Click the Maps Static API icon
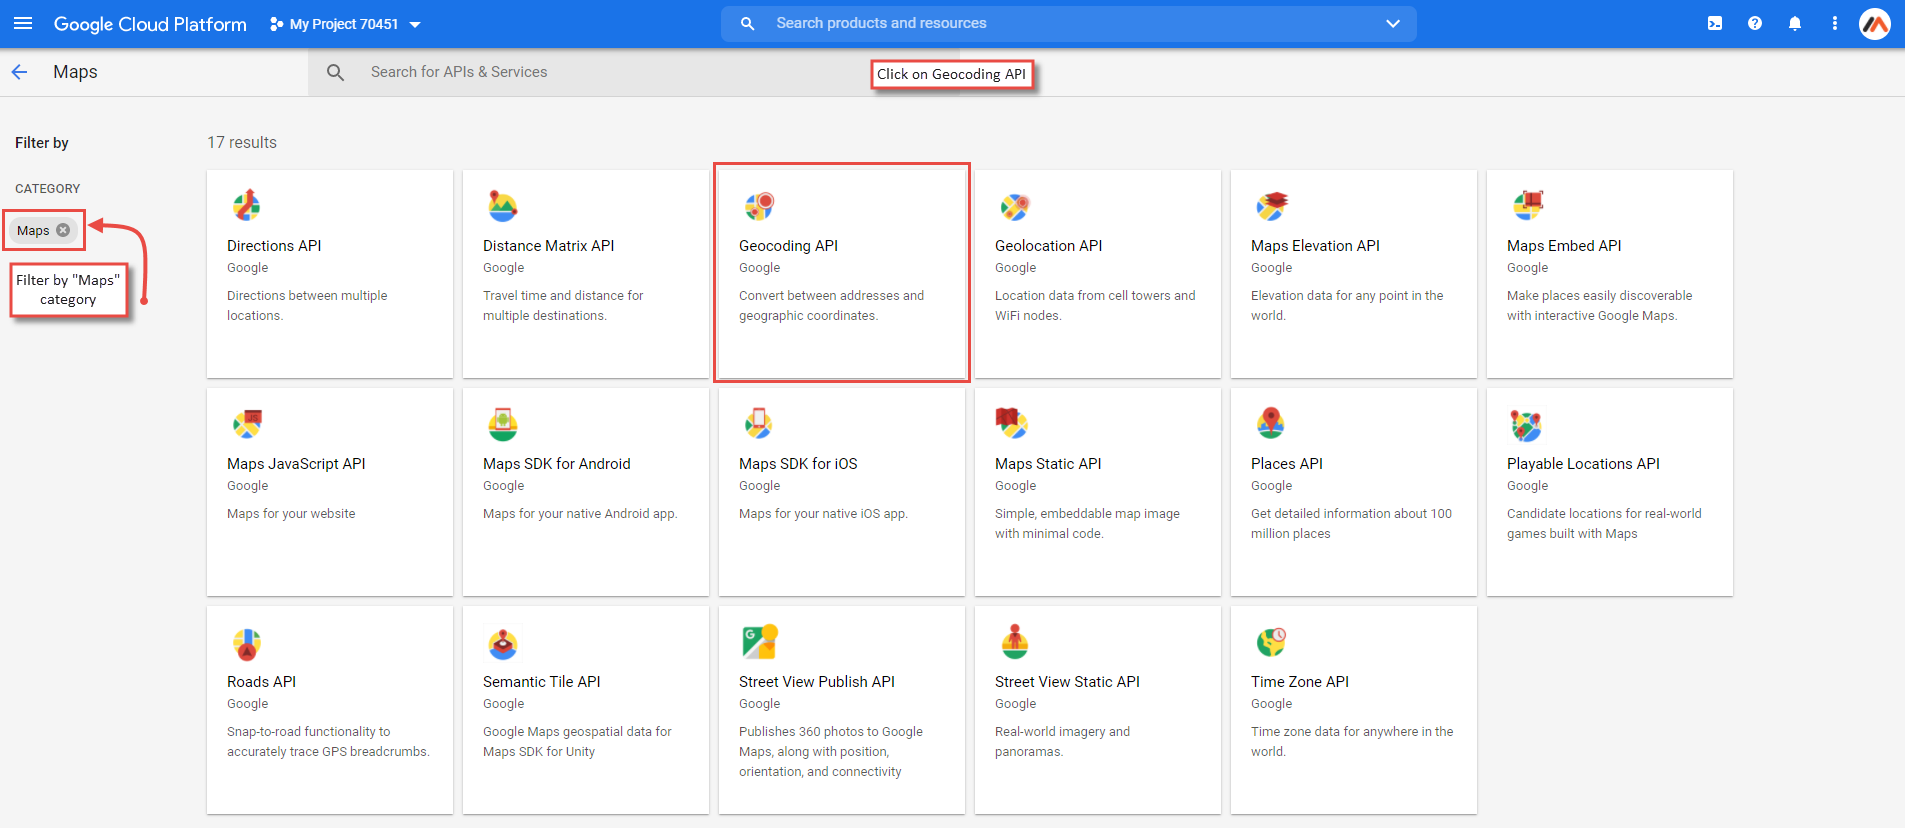 [1012, 423]
